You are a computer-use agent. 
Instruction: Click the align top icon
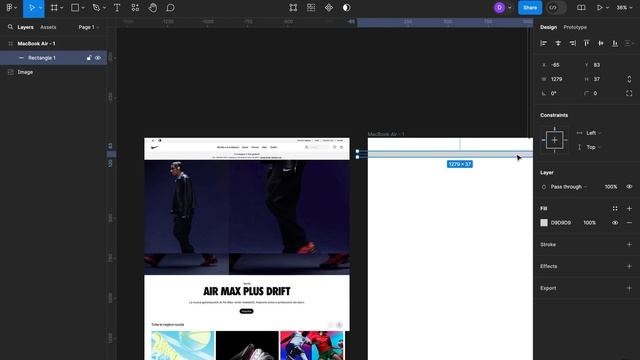click(587, 43)
